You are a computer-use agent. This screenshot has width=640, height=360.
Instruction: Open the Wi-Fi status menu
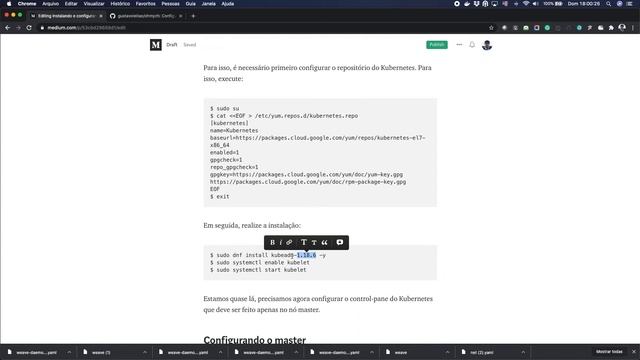pyautogui.click(x=526, y=4)
